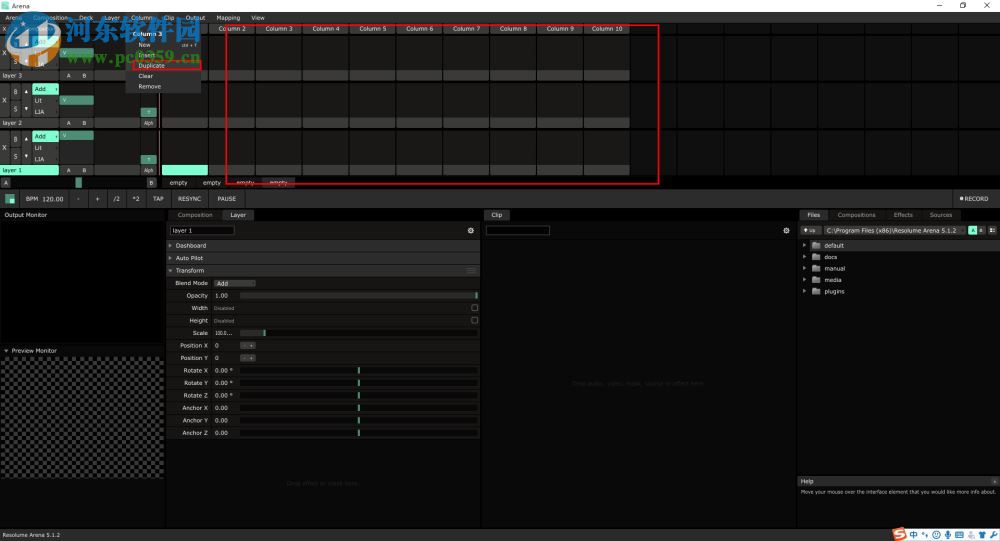The width and height of the screenshot is (1000, 541).
Task: Clear layer 1 with its X button
Action: [4, 147]
